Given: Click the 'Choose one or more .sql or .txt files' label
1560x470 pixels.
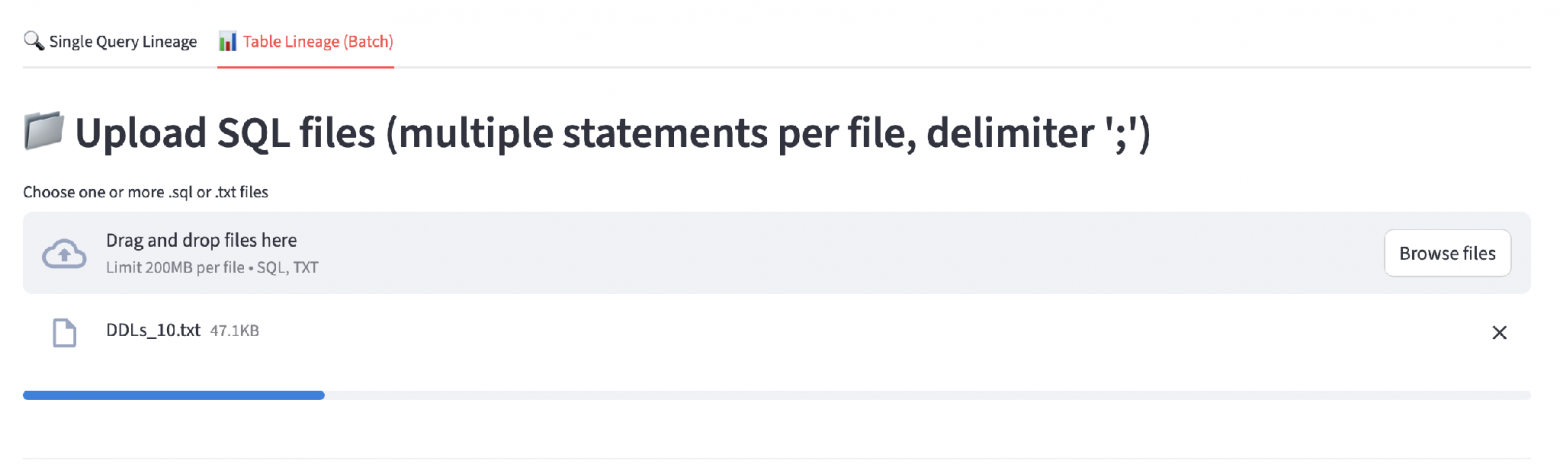Looking at the screenshot, I should [x=146, y=191].
